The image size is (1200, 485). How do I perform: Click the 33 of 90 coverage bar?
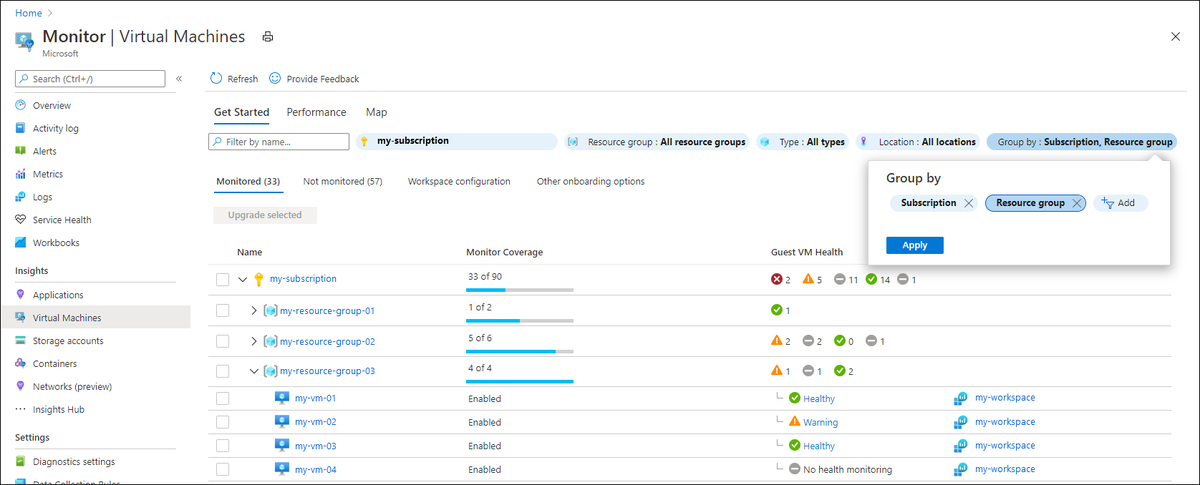[520, 290]
